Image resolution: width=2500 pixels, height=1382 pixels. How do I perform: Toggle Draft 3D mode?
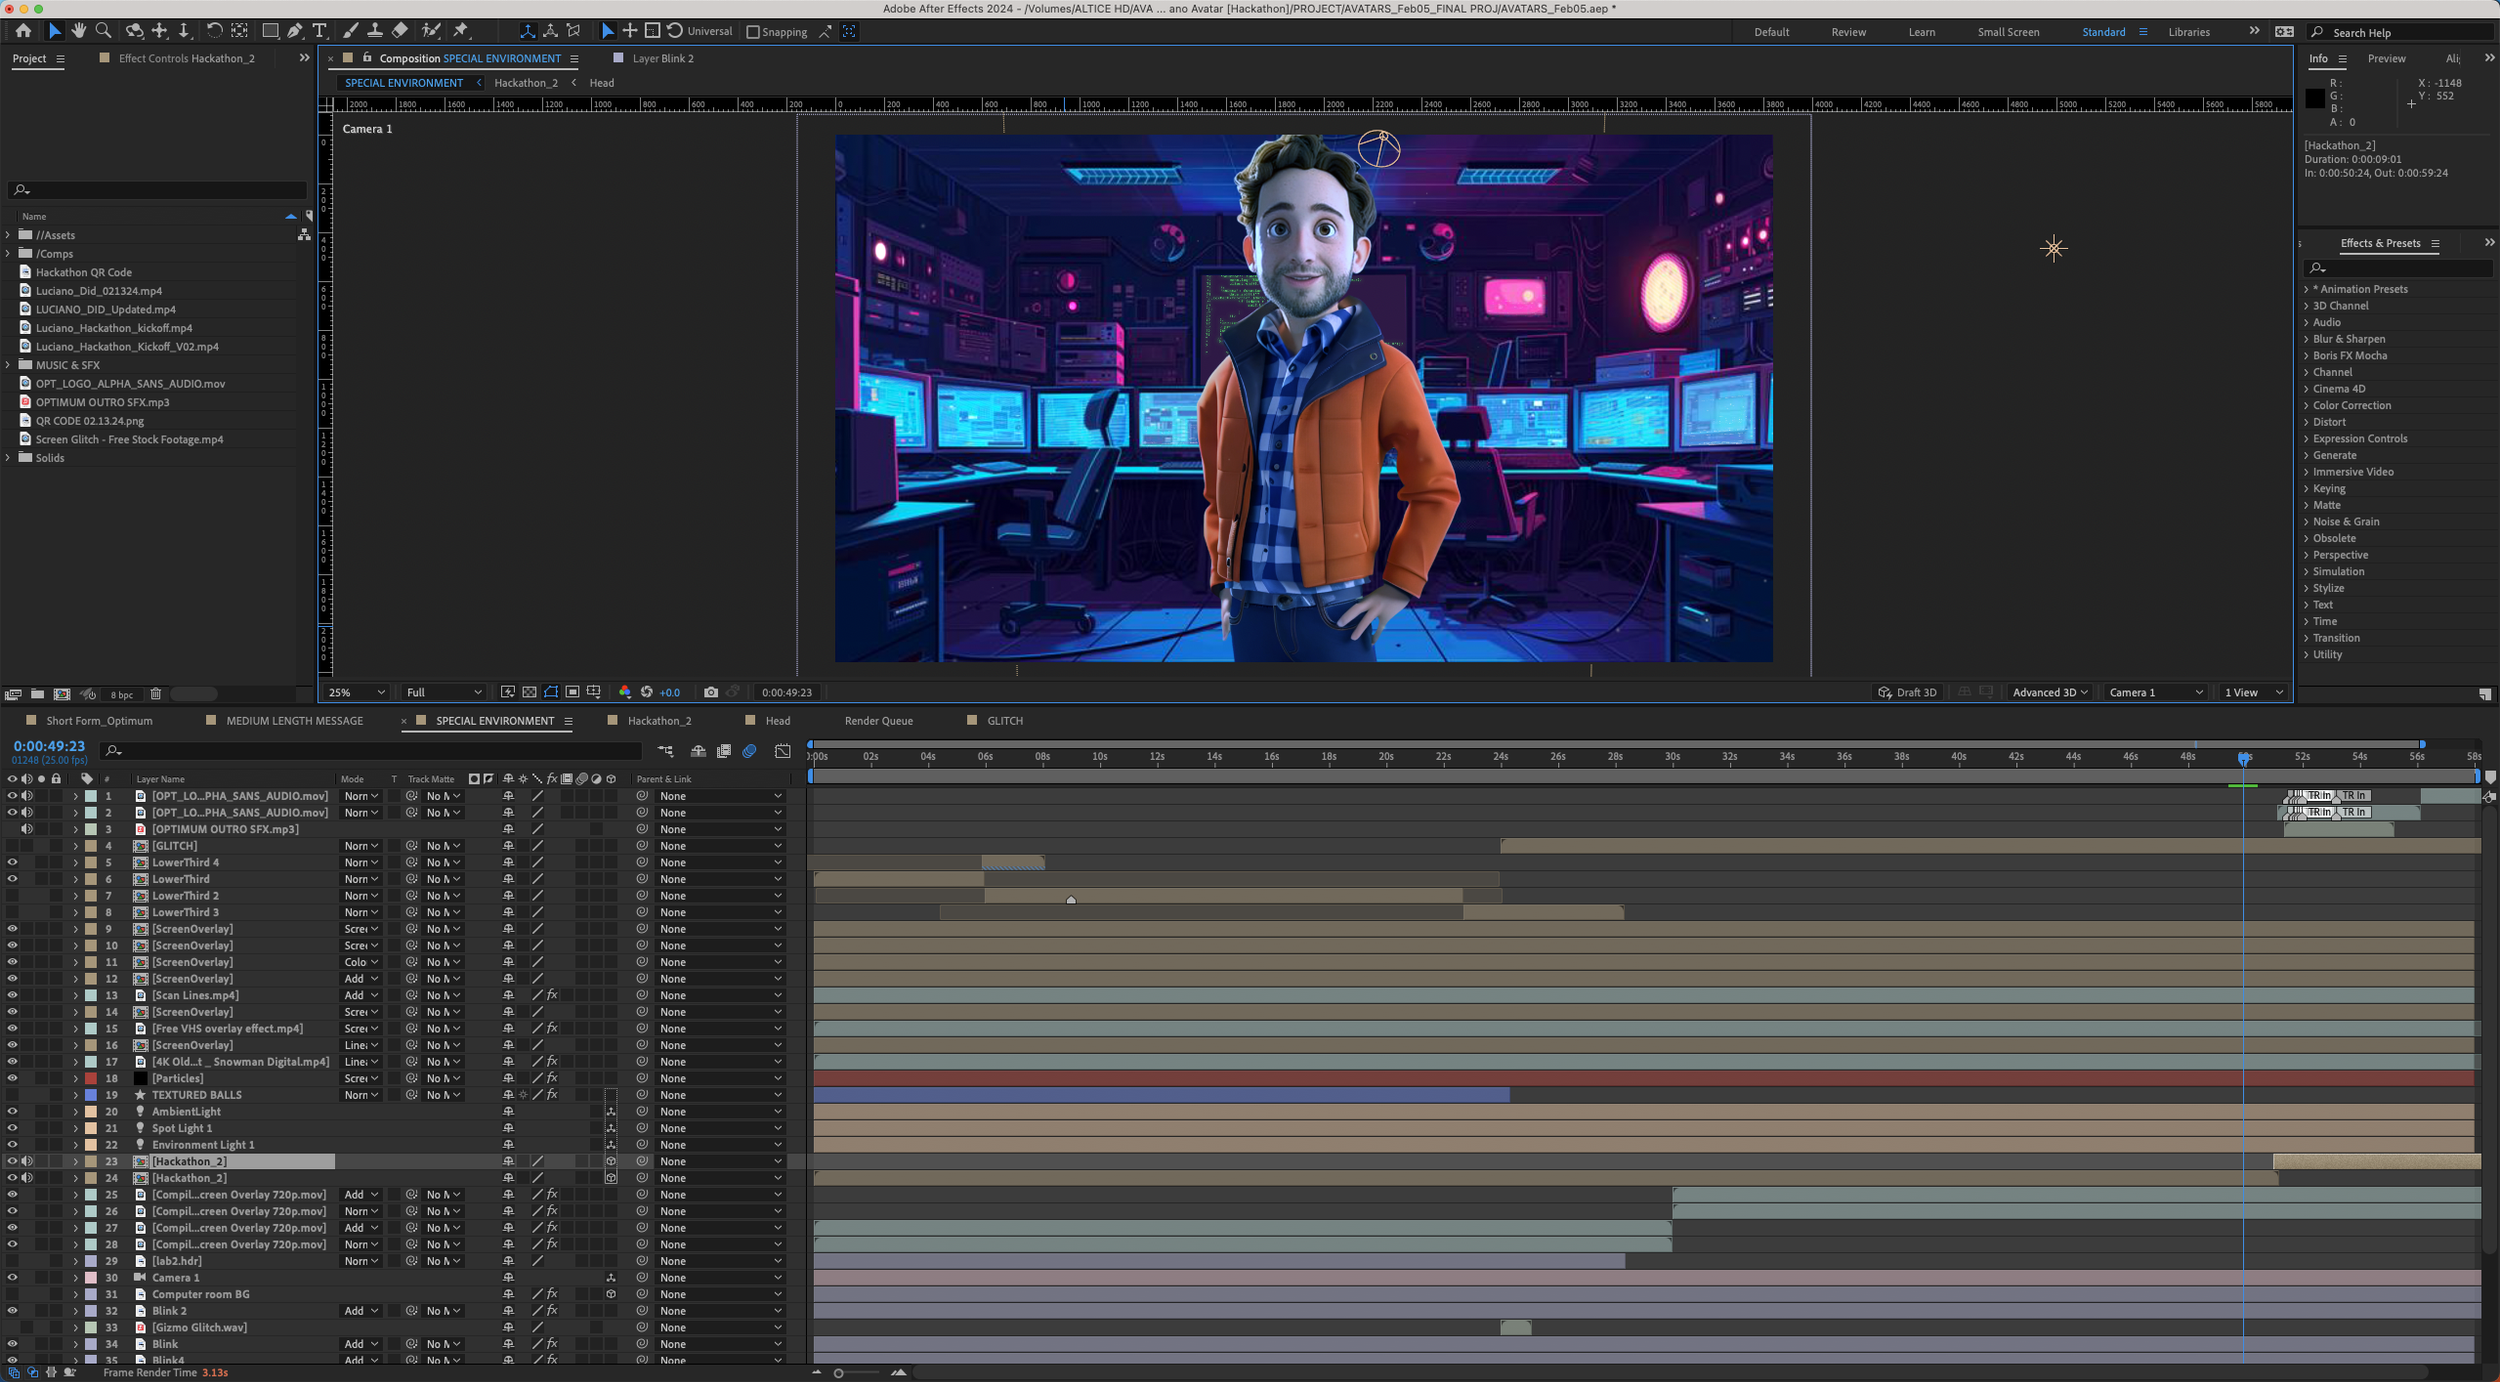(x=1906, y=692)
